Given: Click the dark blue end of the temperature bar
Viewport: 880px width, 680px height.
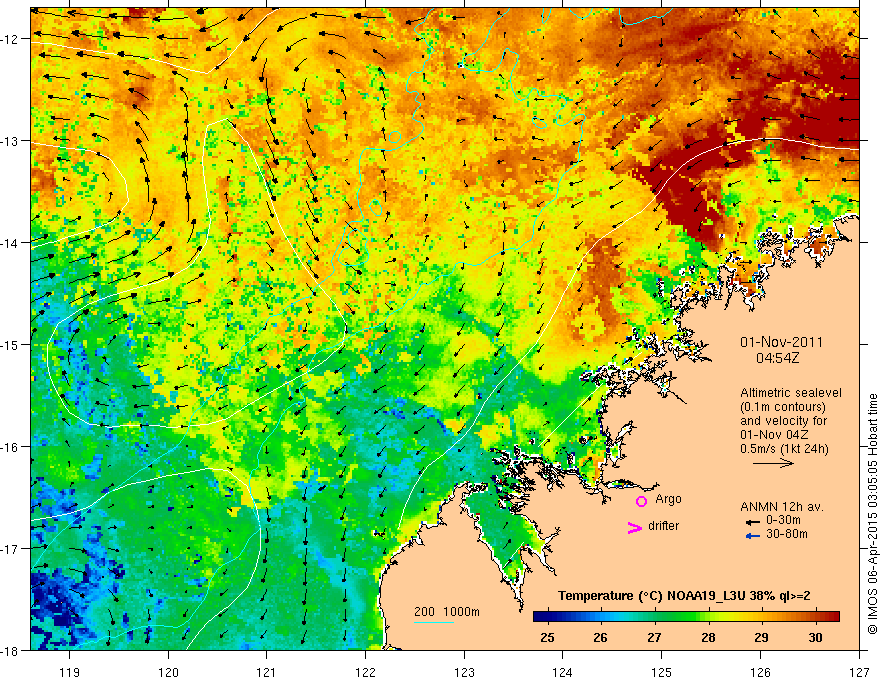Looking at the screenshot, I should [542, 617].
